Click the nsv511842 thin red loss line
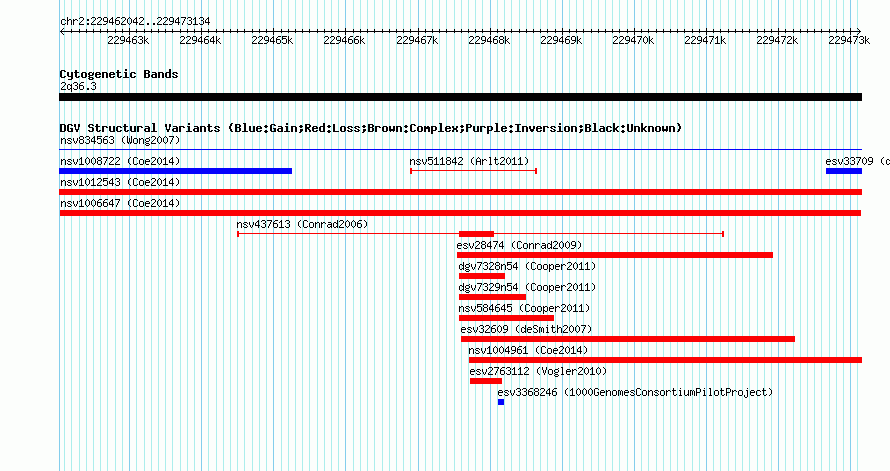The image size is (890, 471). pos(473,171)
